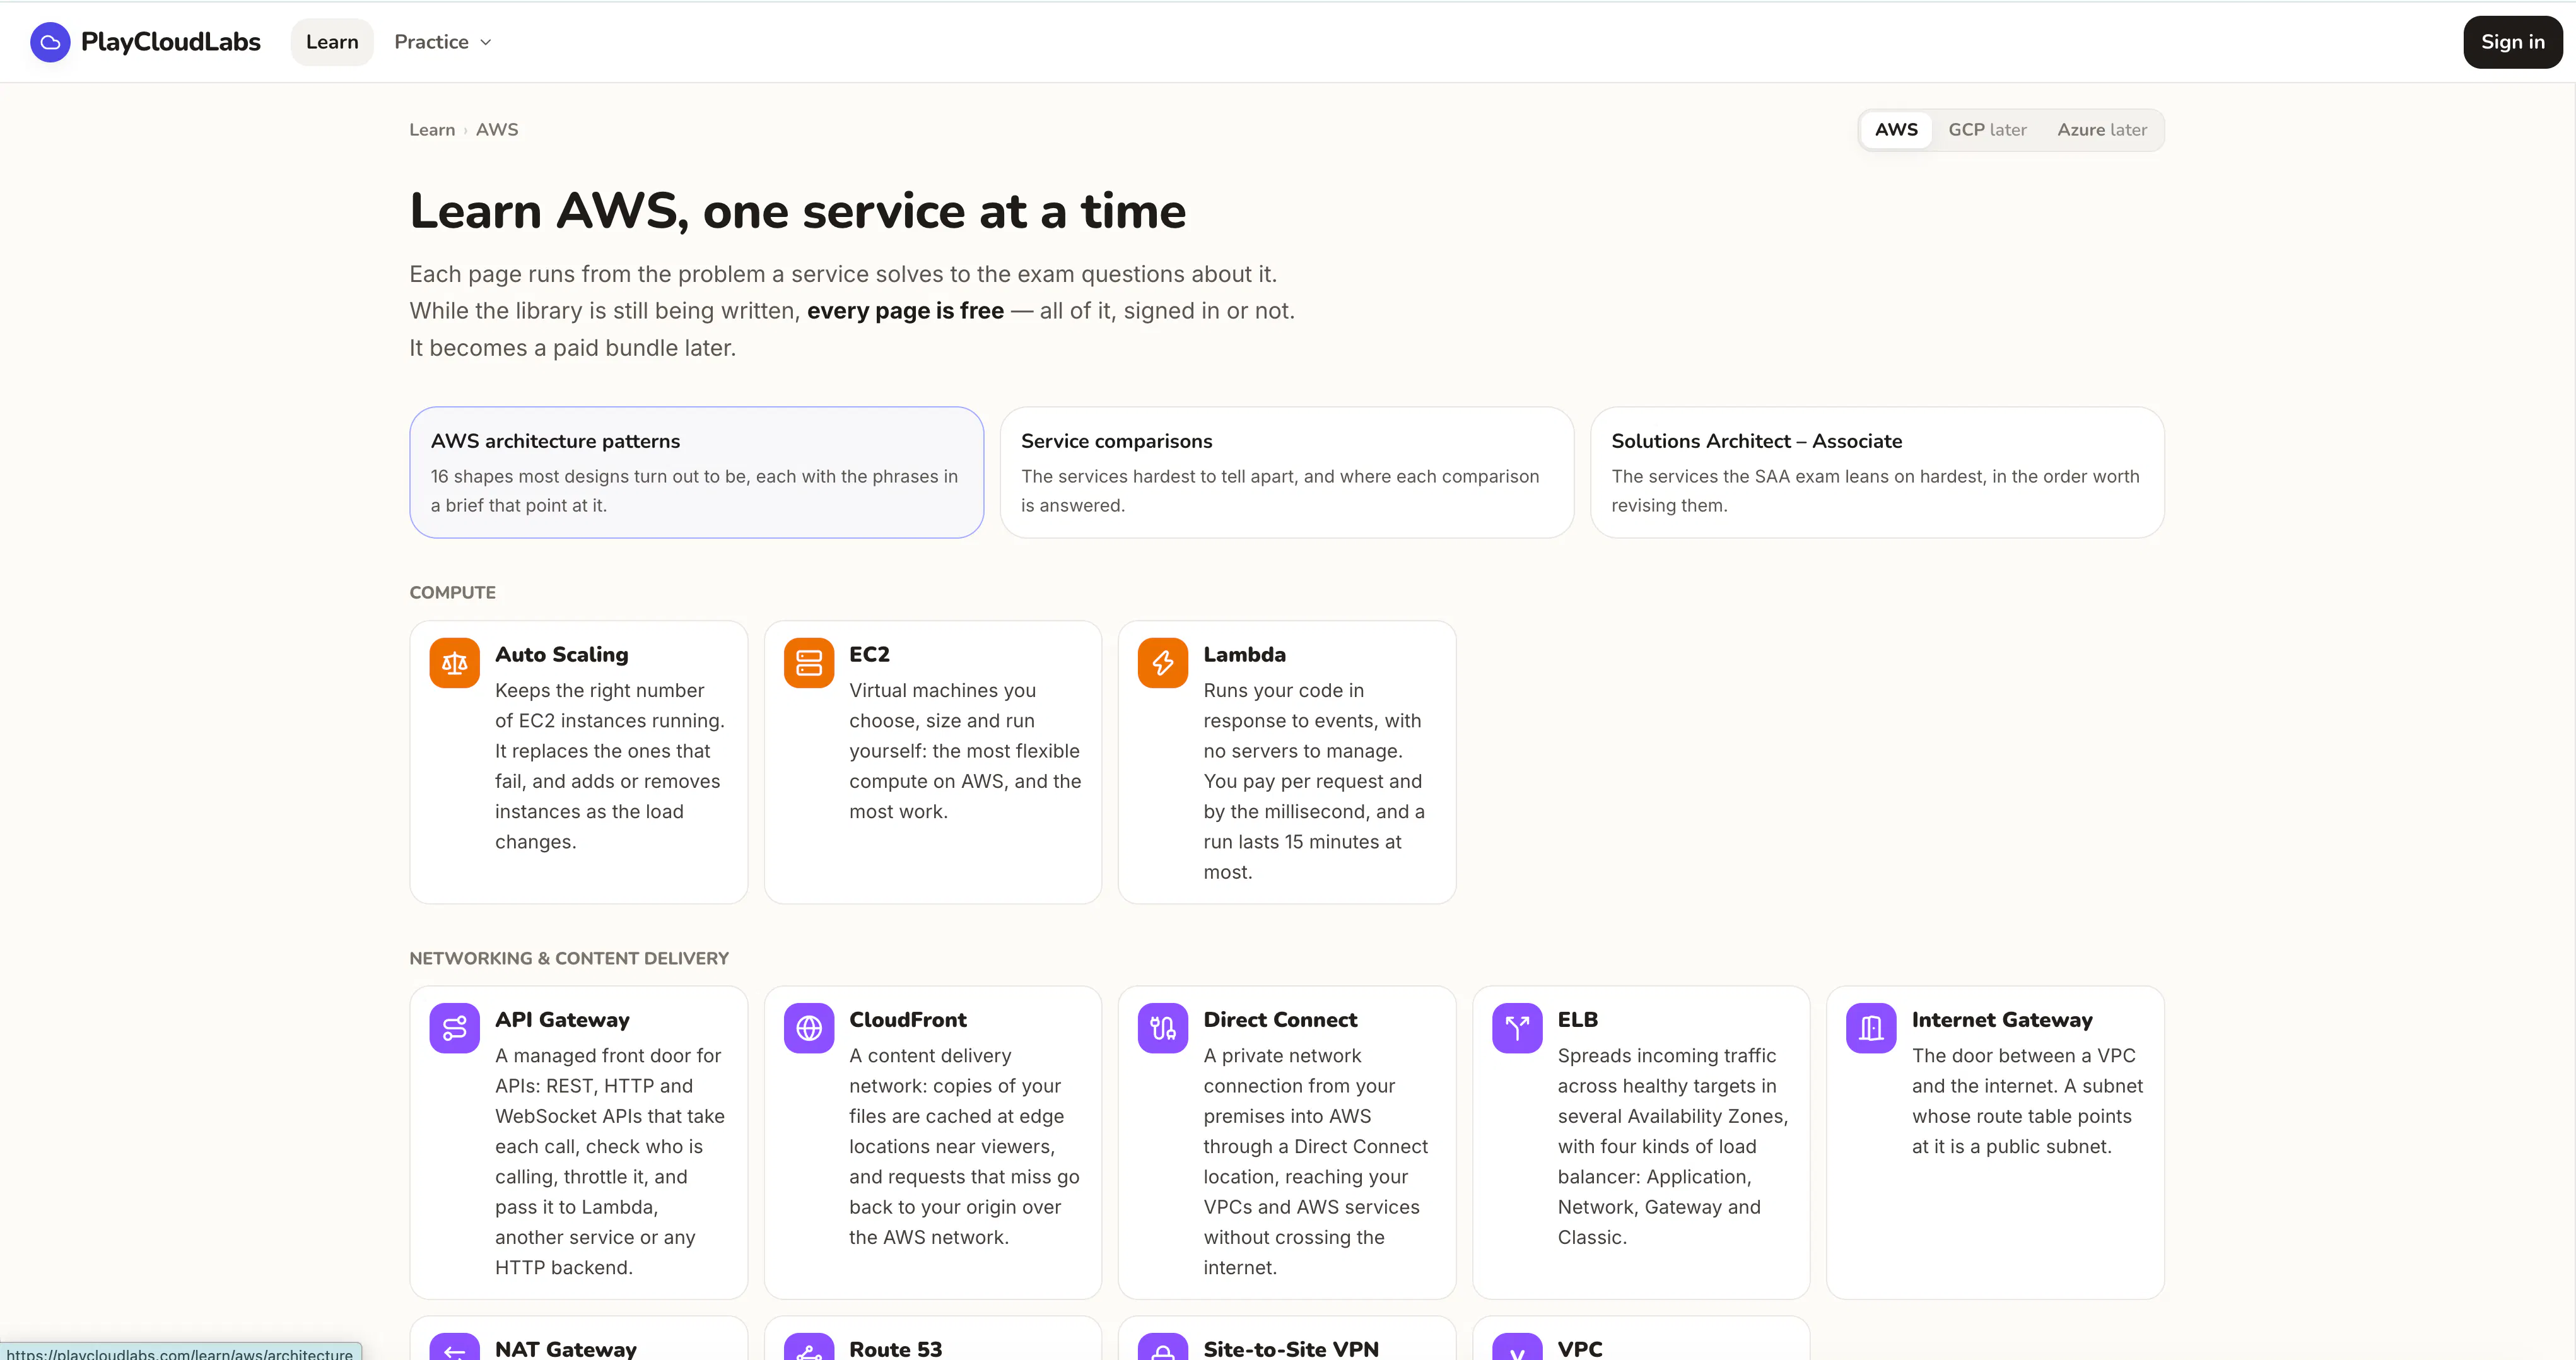Open the Direct Connect title
2576x1360 pixels.
tap(1280, 1019)
